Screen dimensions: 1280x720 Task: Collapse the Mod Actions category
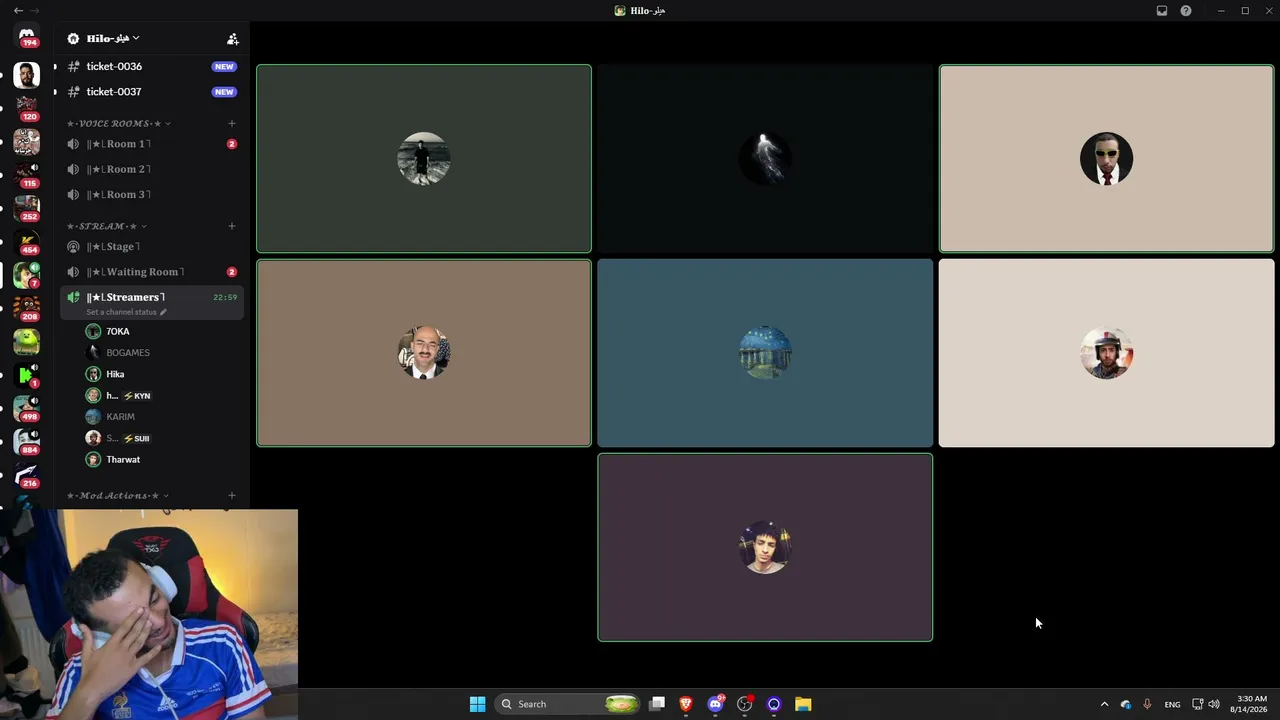pyautogui.click(x=118, y=496)
